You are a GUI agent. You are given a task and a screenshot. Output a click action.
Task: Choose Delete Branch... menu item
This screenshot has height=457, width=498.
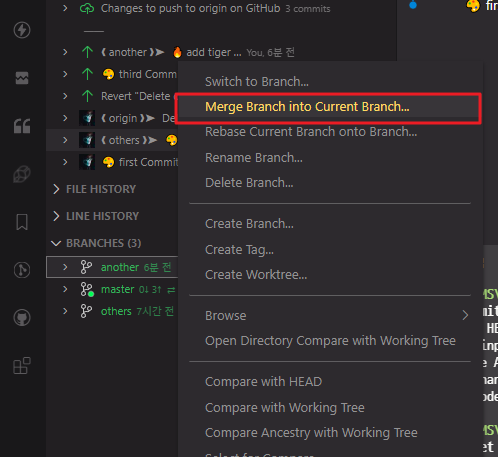[x=330, y=183]
